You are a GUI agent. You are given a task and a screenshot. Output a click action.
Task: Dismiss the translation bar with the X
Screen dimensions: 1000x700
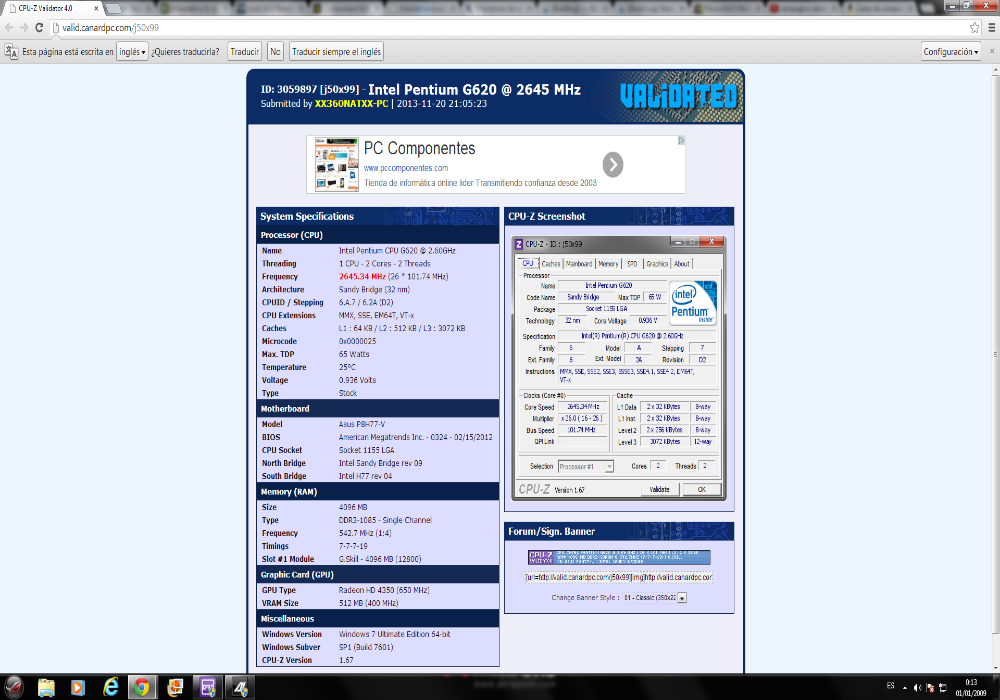tap(992, 51)
